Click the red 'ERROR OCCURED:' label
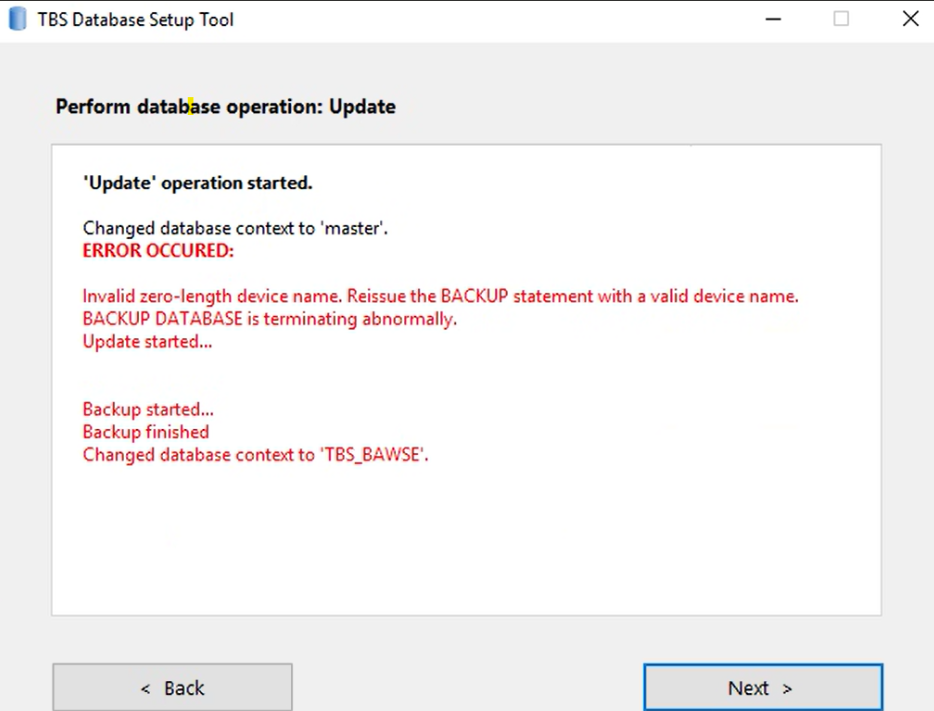Image resolution: width=934 pixels, height=711 pixels. (x=158, y=251)
